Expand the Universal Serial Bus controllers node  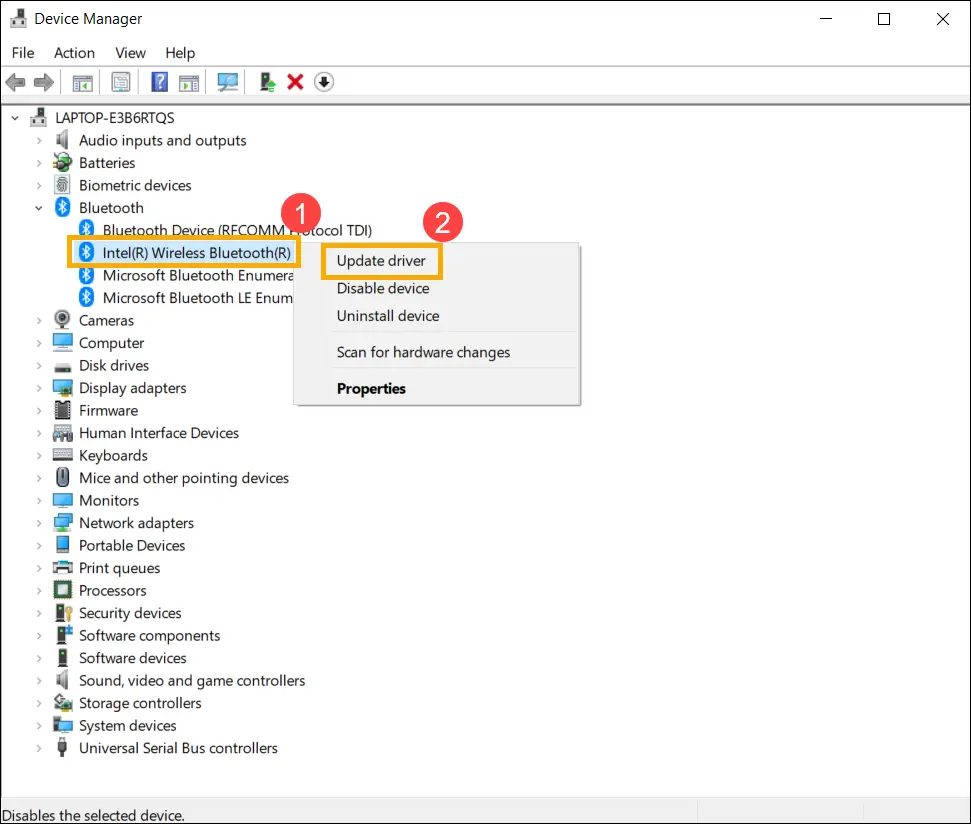click(39, 748)
